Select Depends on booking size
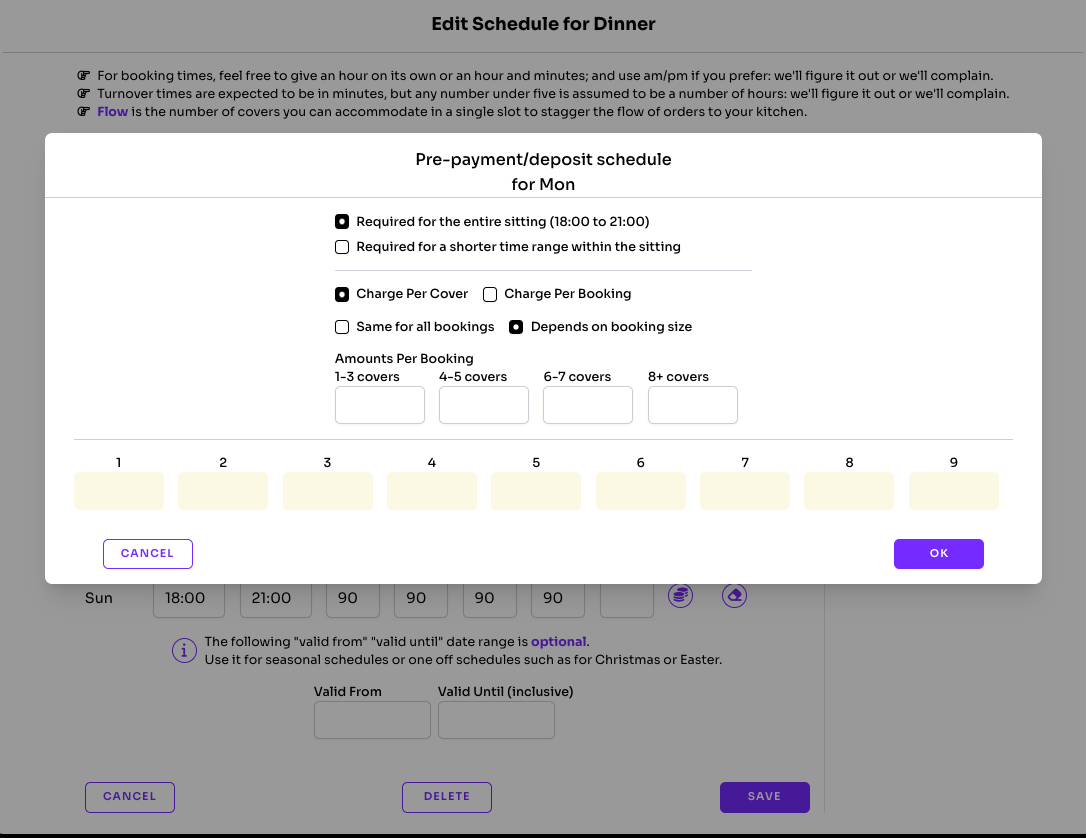This screenshot has height=838, width=1086. pos(516,327)
